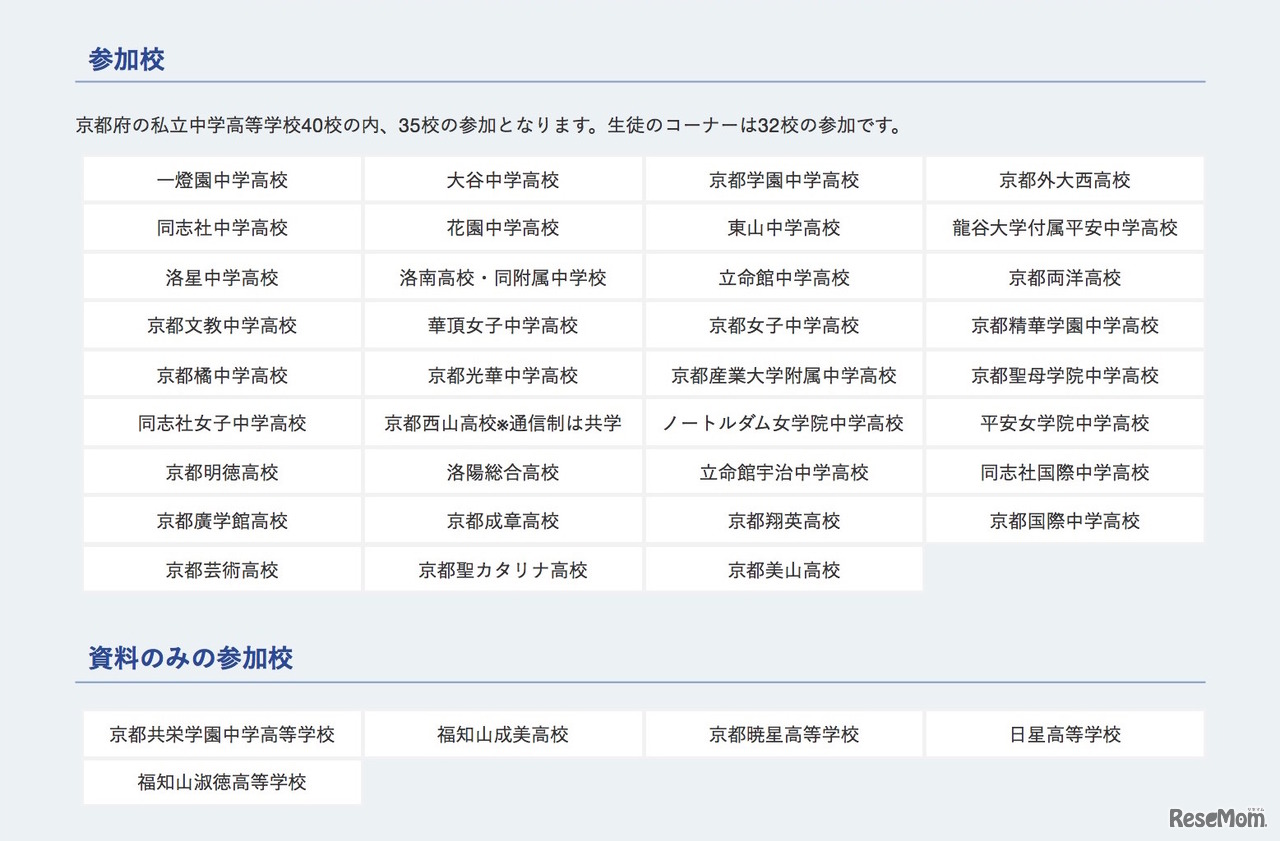Select 洛南高校・同附属中学校

click(502, 277)
